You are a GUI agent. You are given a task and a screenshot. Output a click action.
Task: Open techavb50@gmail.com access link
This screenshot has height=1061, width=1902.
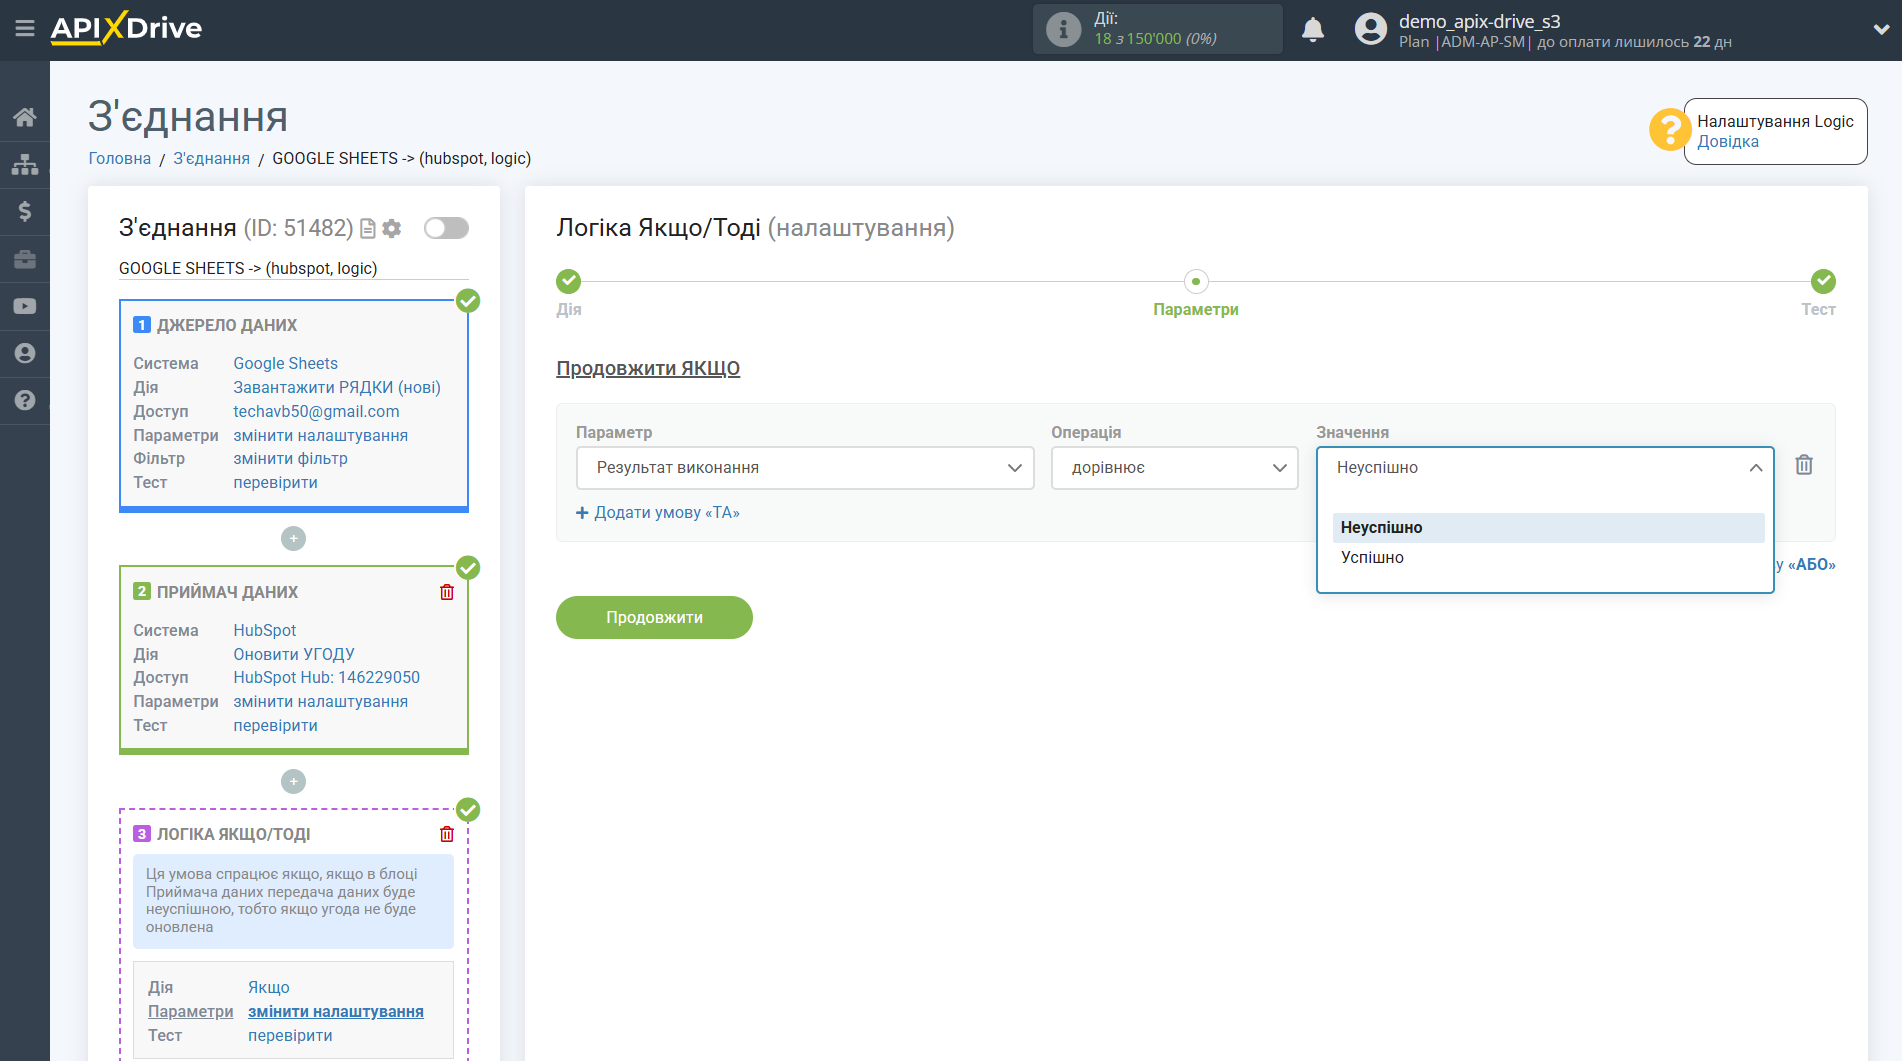(316, 411)
